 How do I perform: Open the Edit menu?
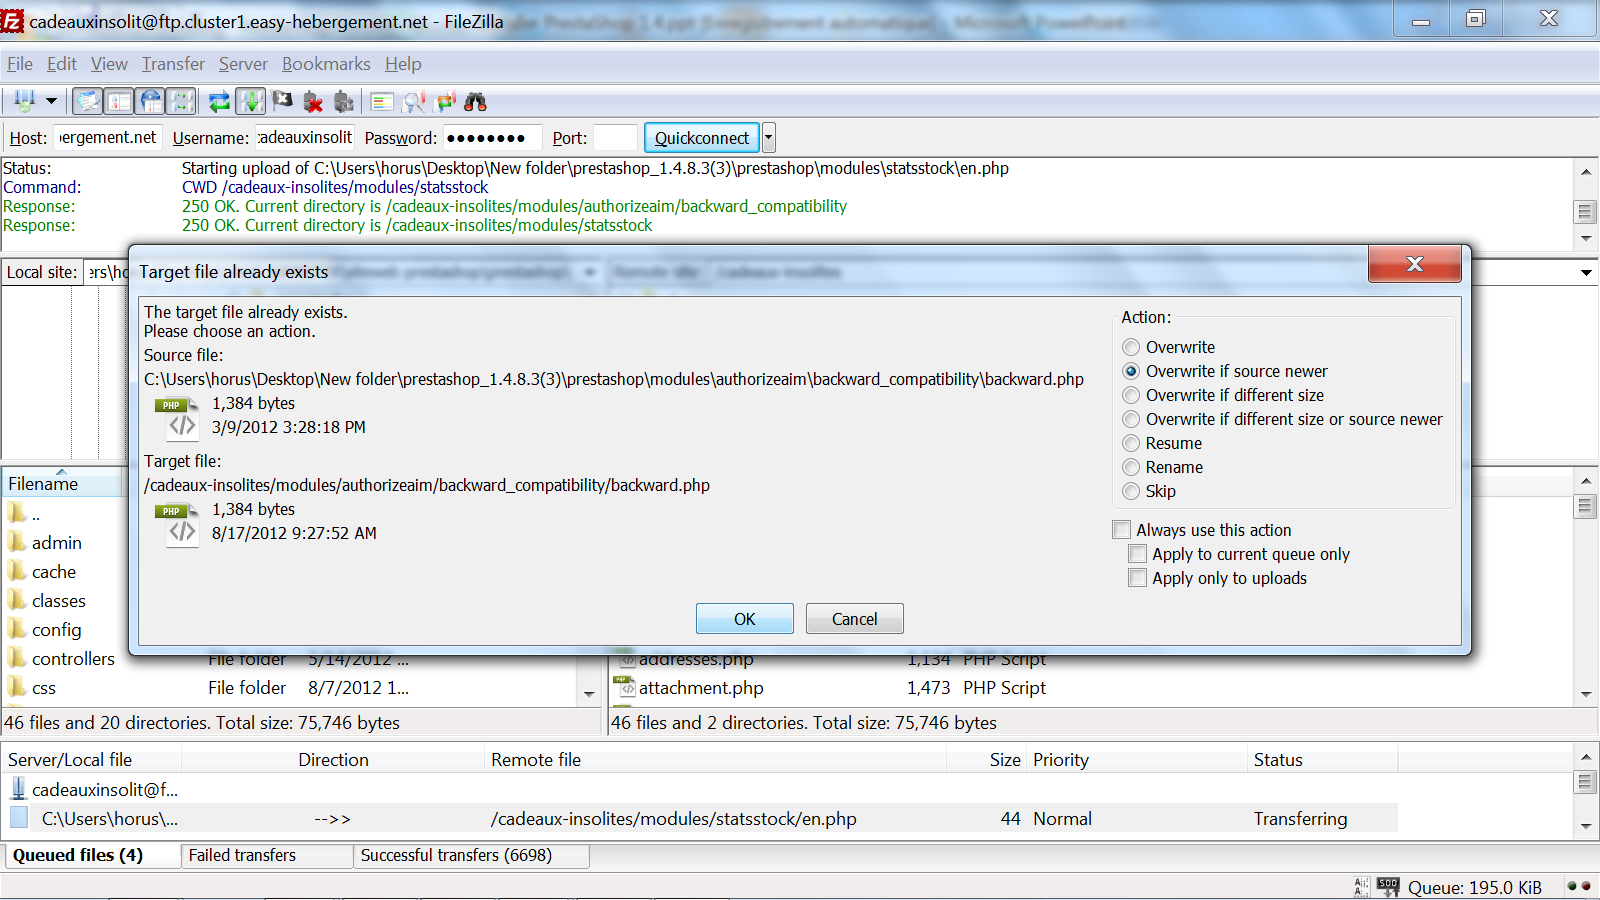[x=62, y=64]
